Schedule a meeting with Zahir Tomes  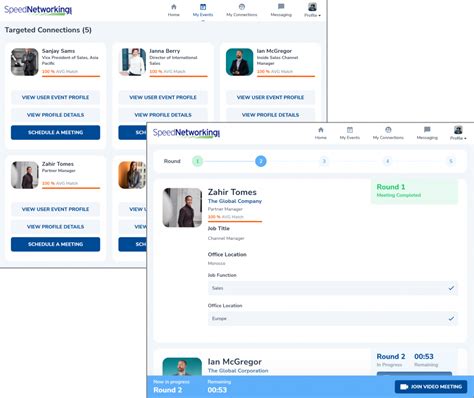tap(55, 244)
